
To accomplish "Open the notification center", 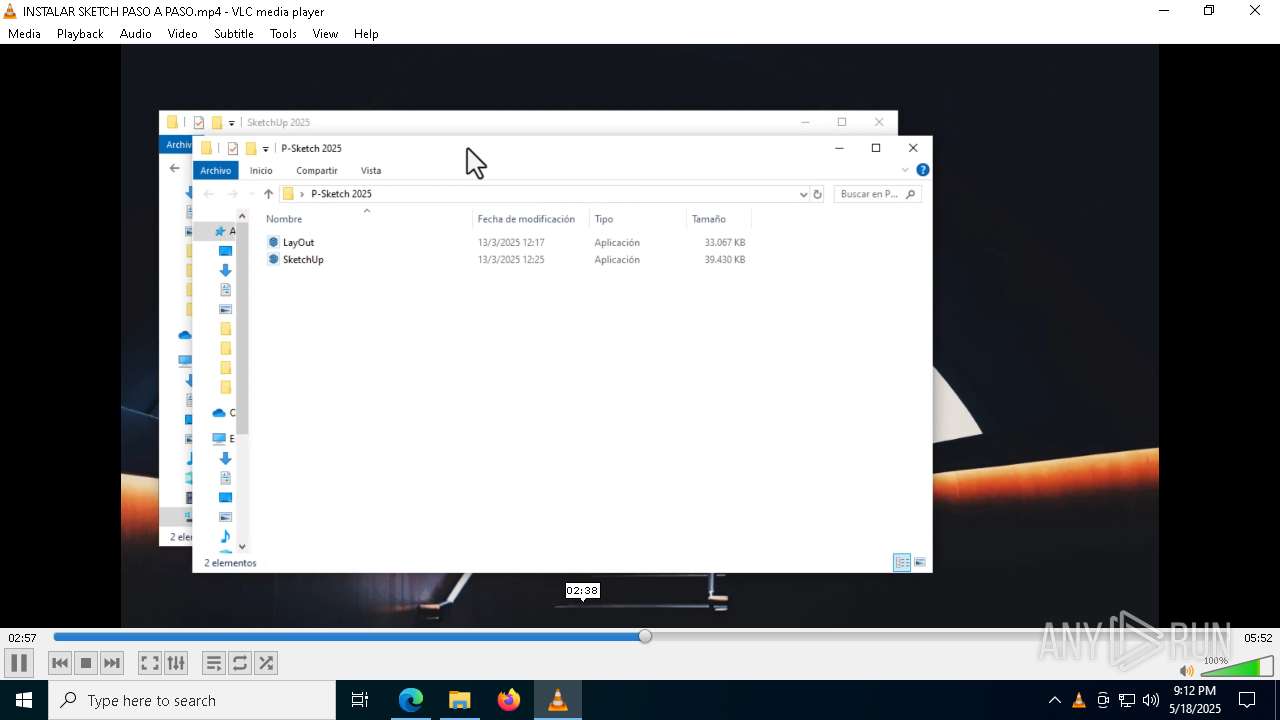I will (x=1247, y=700).
